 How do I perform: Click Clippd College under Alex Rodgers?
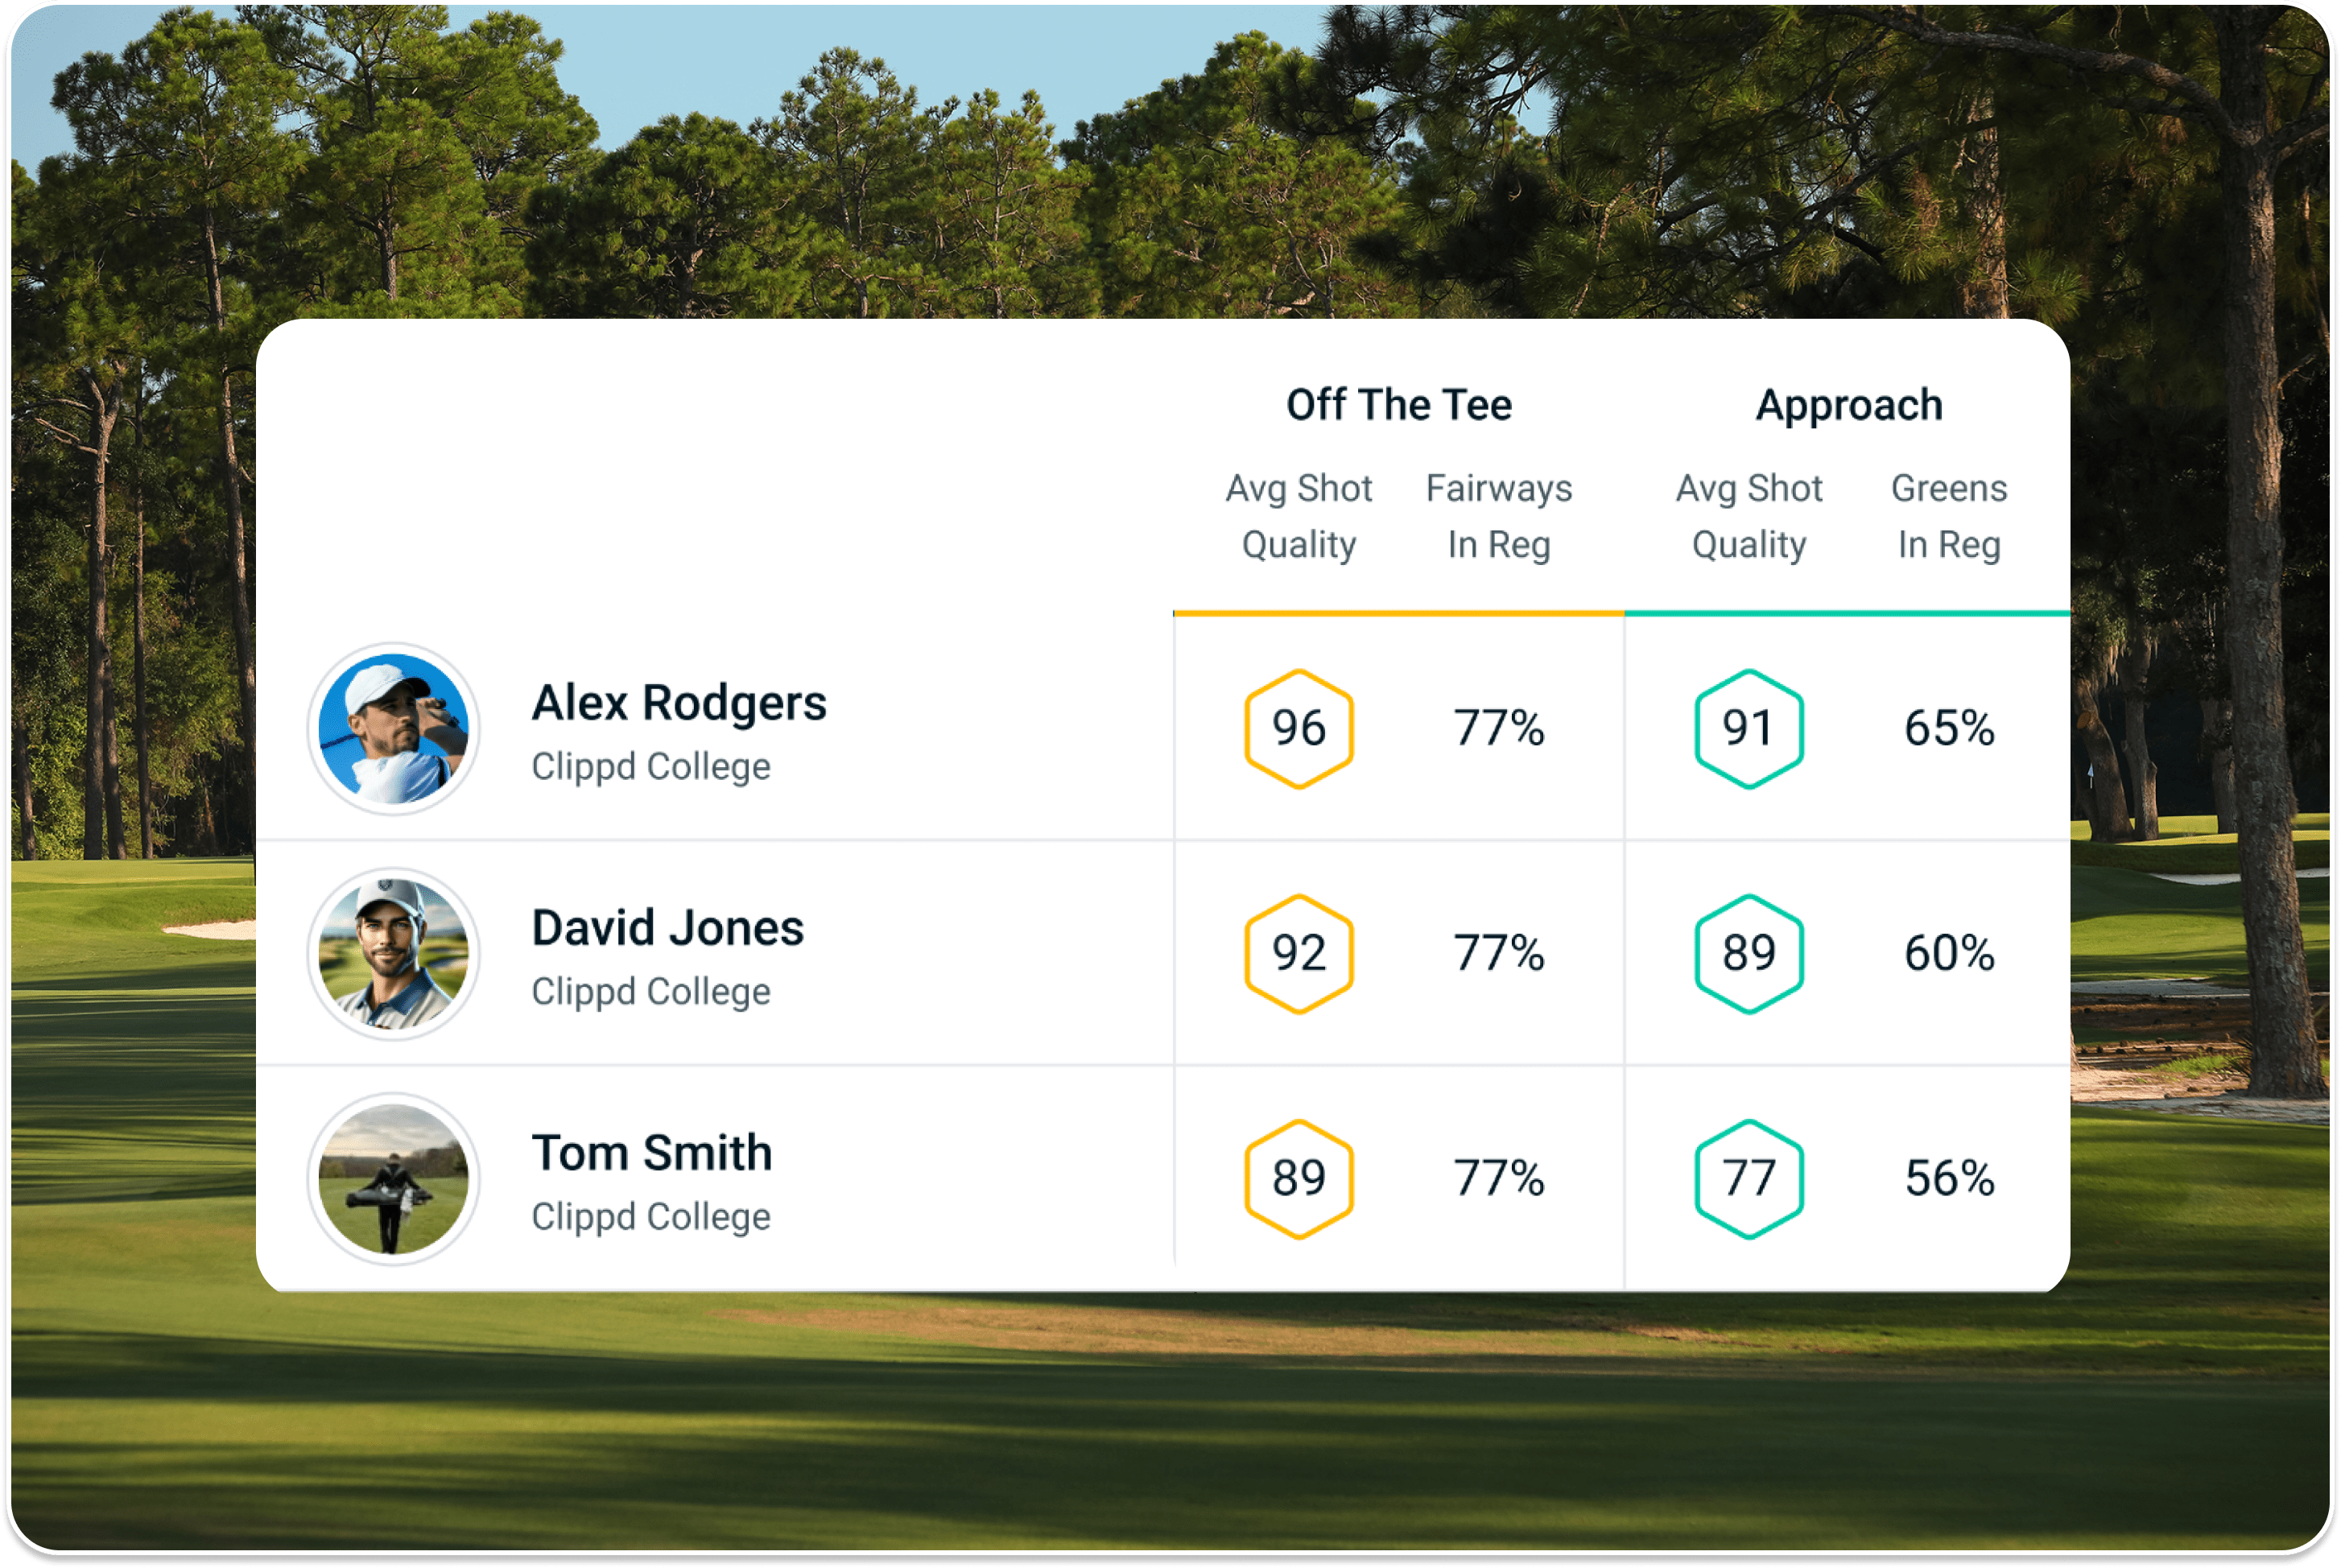click(x=651, y=767)
